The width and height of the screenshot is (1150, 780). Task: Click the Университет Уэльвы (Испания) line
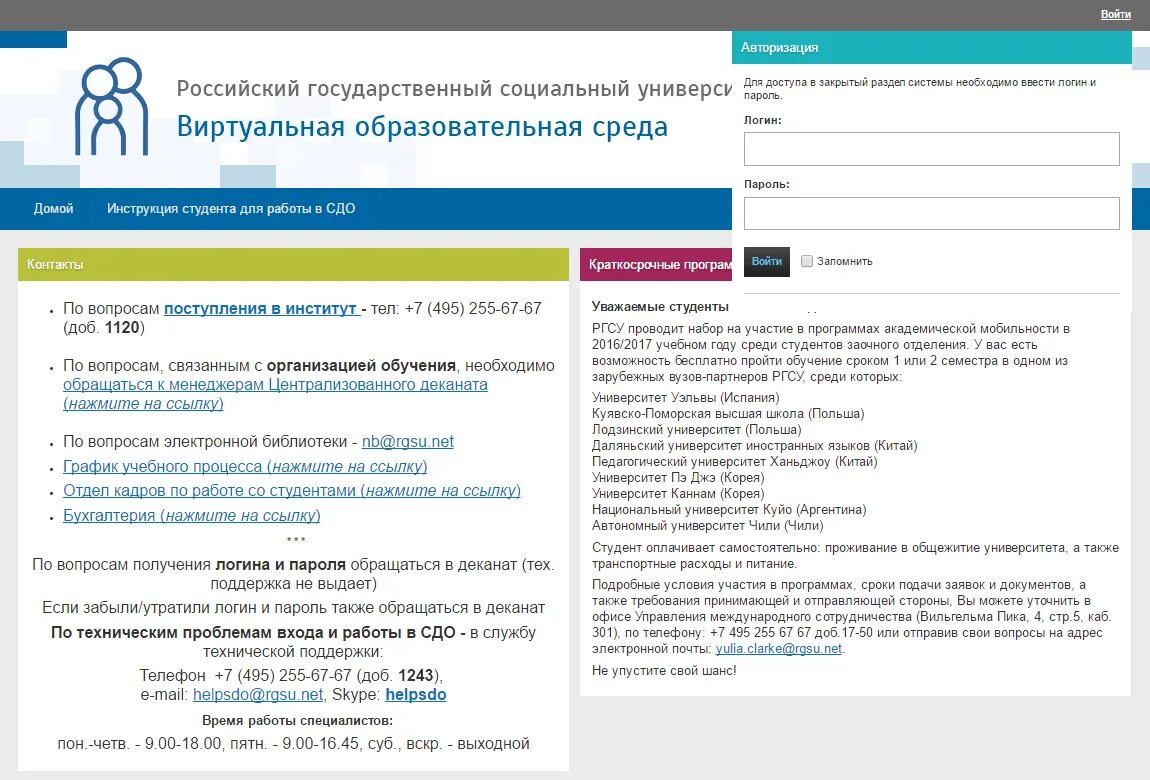tap(686, 397)
